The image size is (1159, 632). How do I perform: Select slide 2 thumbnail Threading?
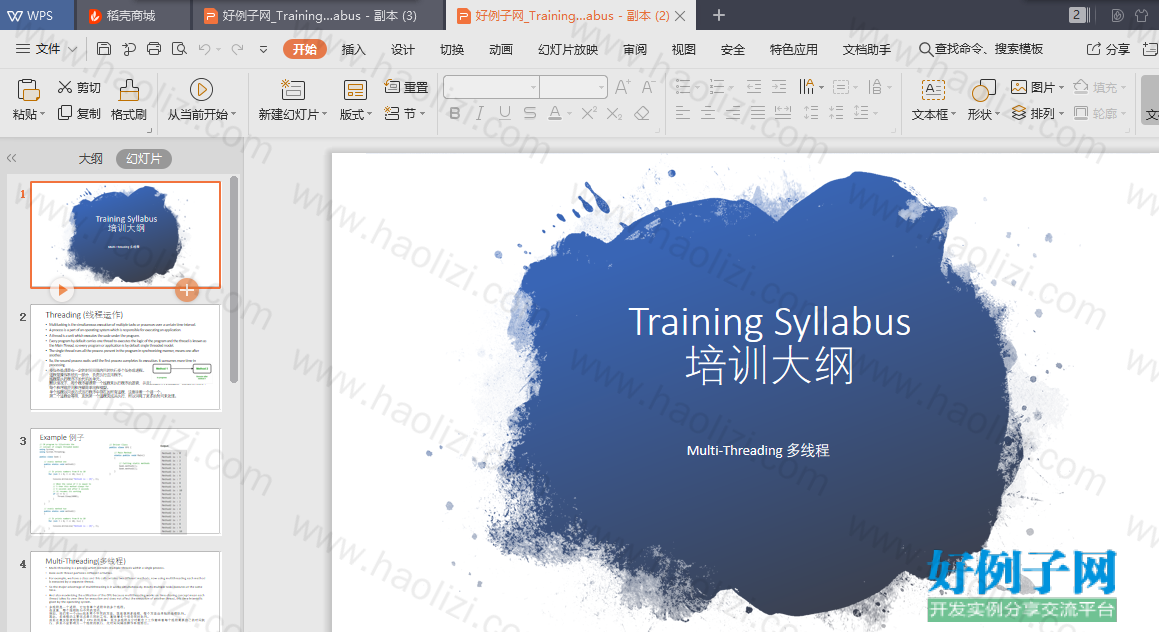(x=125, y=357)
